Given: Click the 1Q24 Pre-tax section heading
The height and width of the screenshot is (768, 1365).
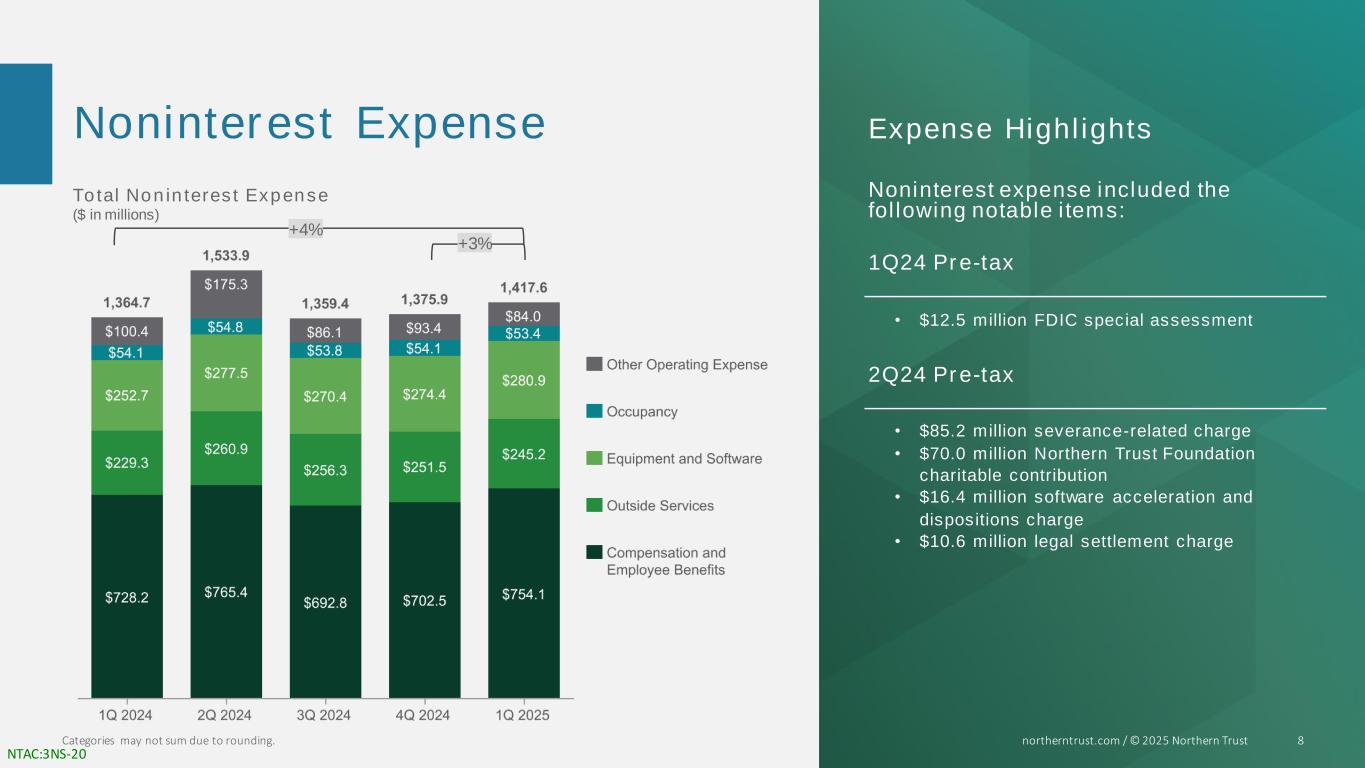Looking at the screenshot, I should click(x=941, y=263).
